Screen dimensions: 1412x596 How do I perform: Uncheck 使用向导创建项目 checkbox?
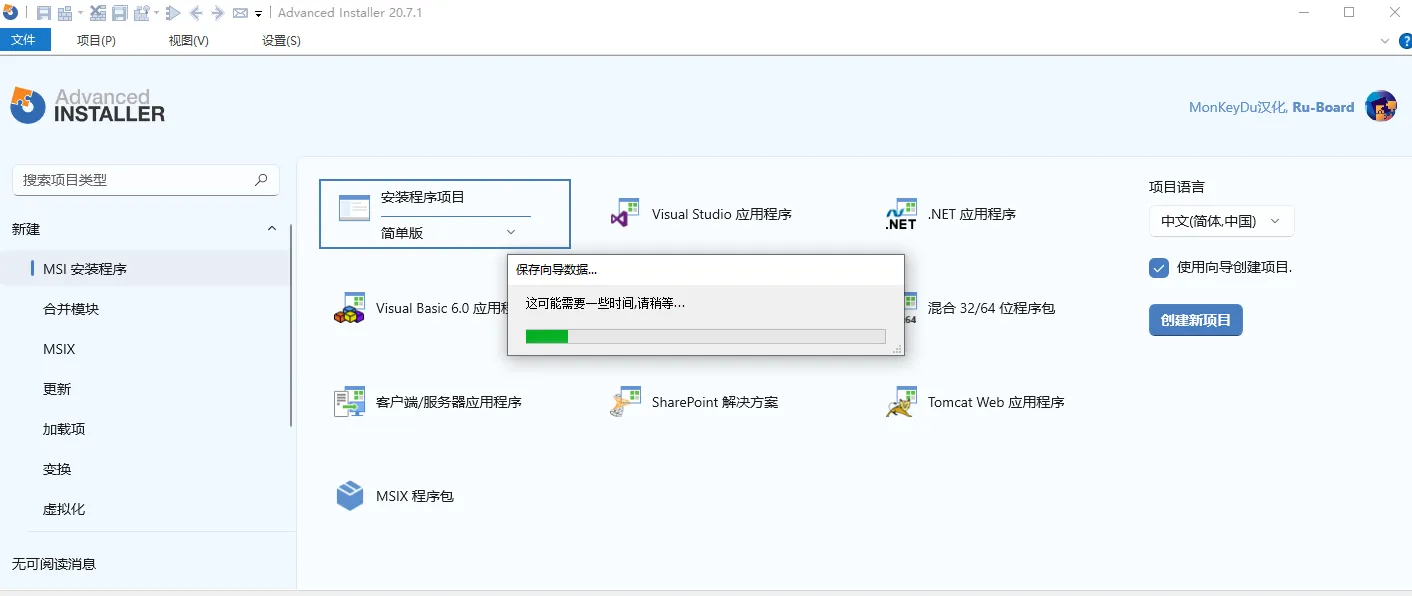point(1158,267)
